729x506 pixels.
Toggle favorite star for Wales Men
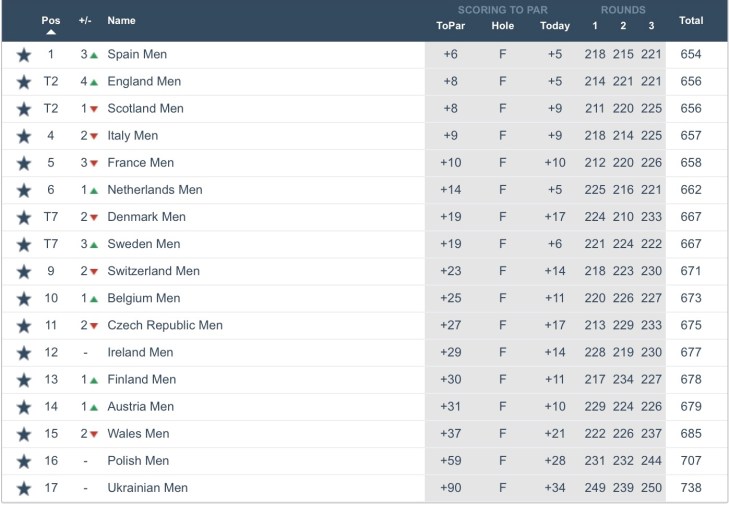(24, 434)
